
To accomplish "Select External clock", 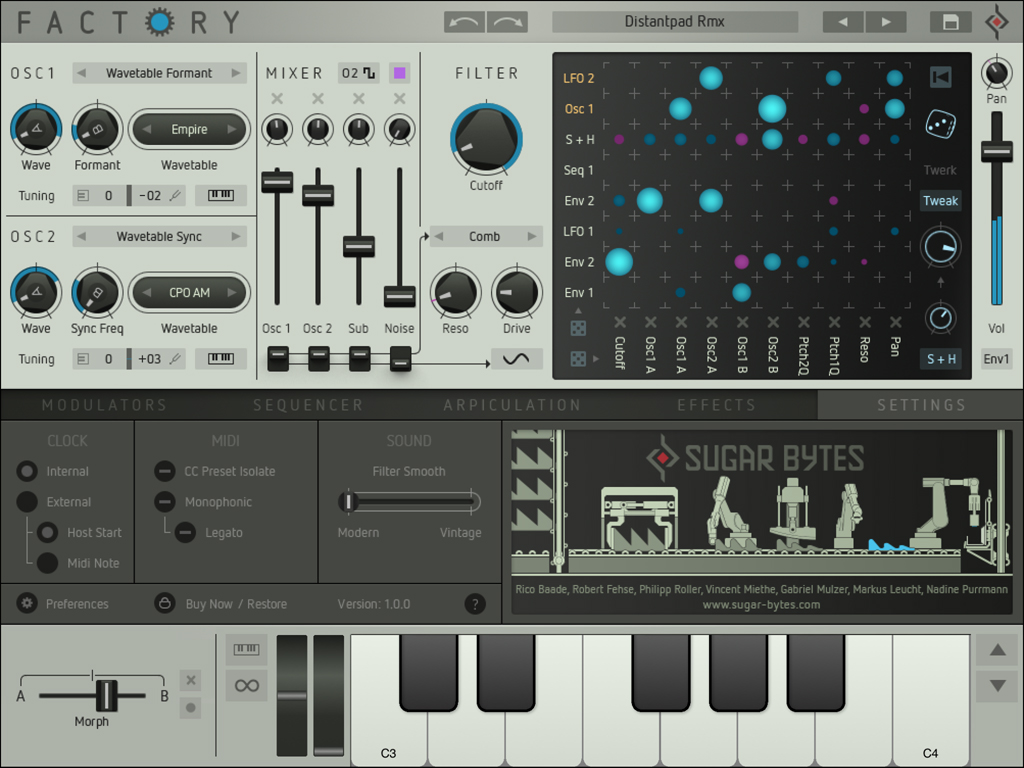I will coord(27,502).
